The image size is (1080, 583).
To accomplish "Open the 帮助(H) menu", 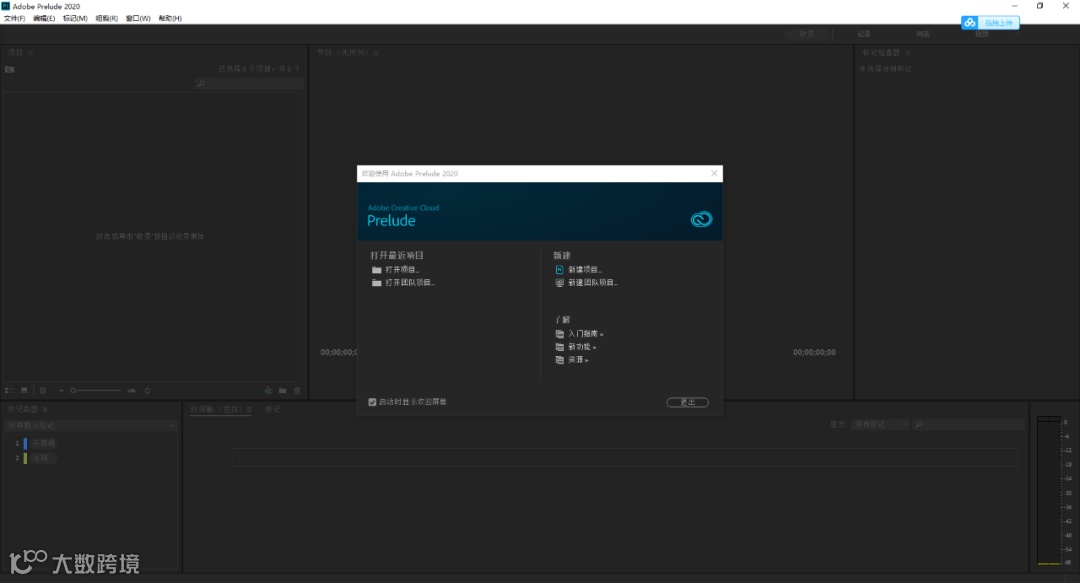I will [x=170, y=19].
